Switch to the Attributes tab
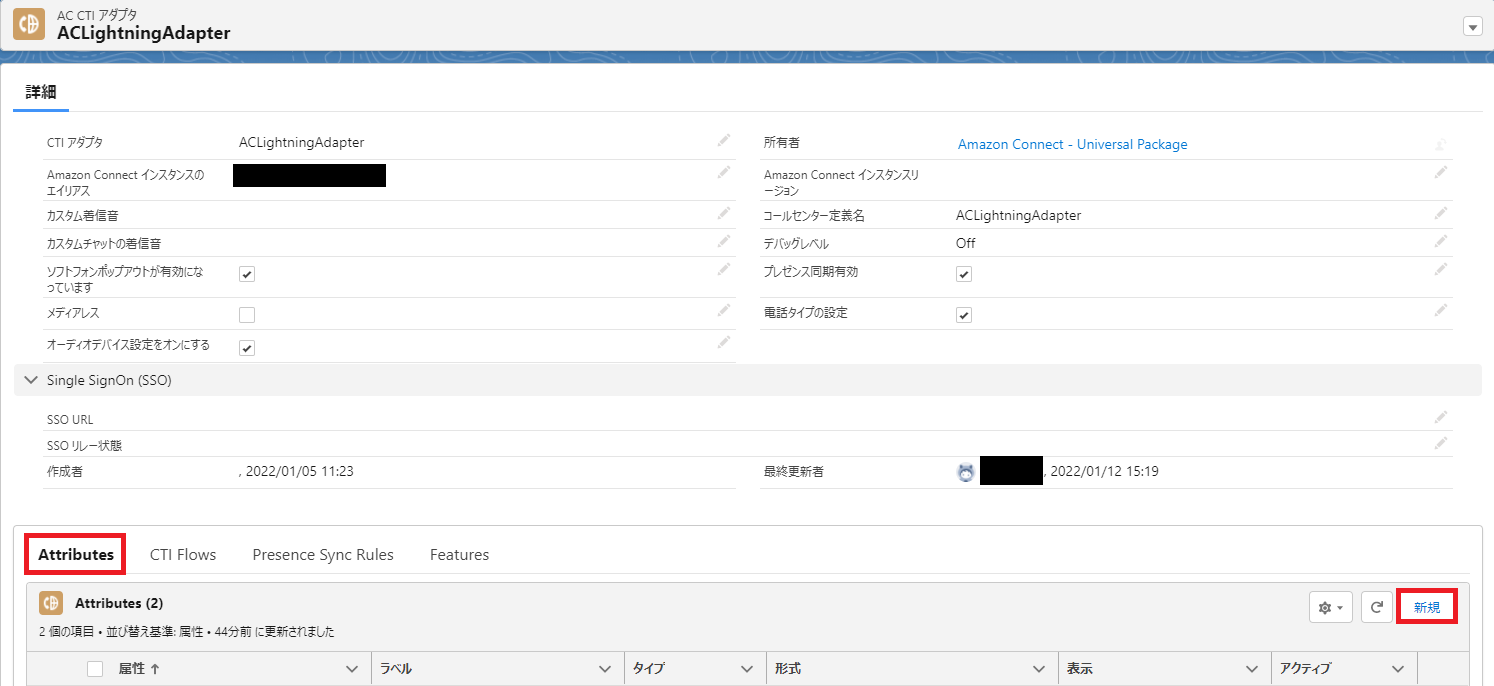Screen dimensions: 1494x686 (76, 554)
